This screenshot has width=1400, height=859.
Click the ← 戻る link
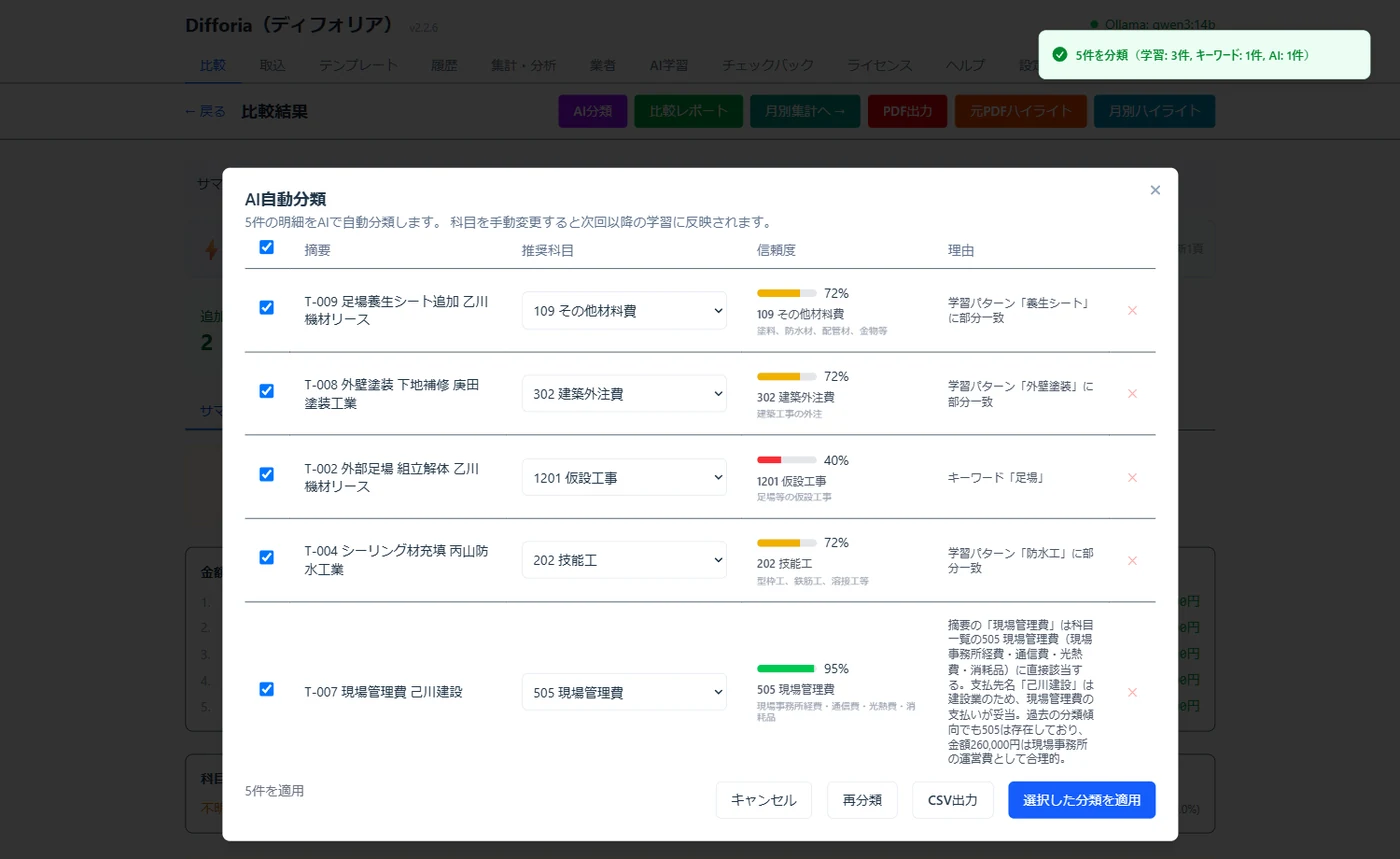click(205, 112)
